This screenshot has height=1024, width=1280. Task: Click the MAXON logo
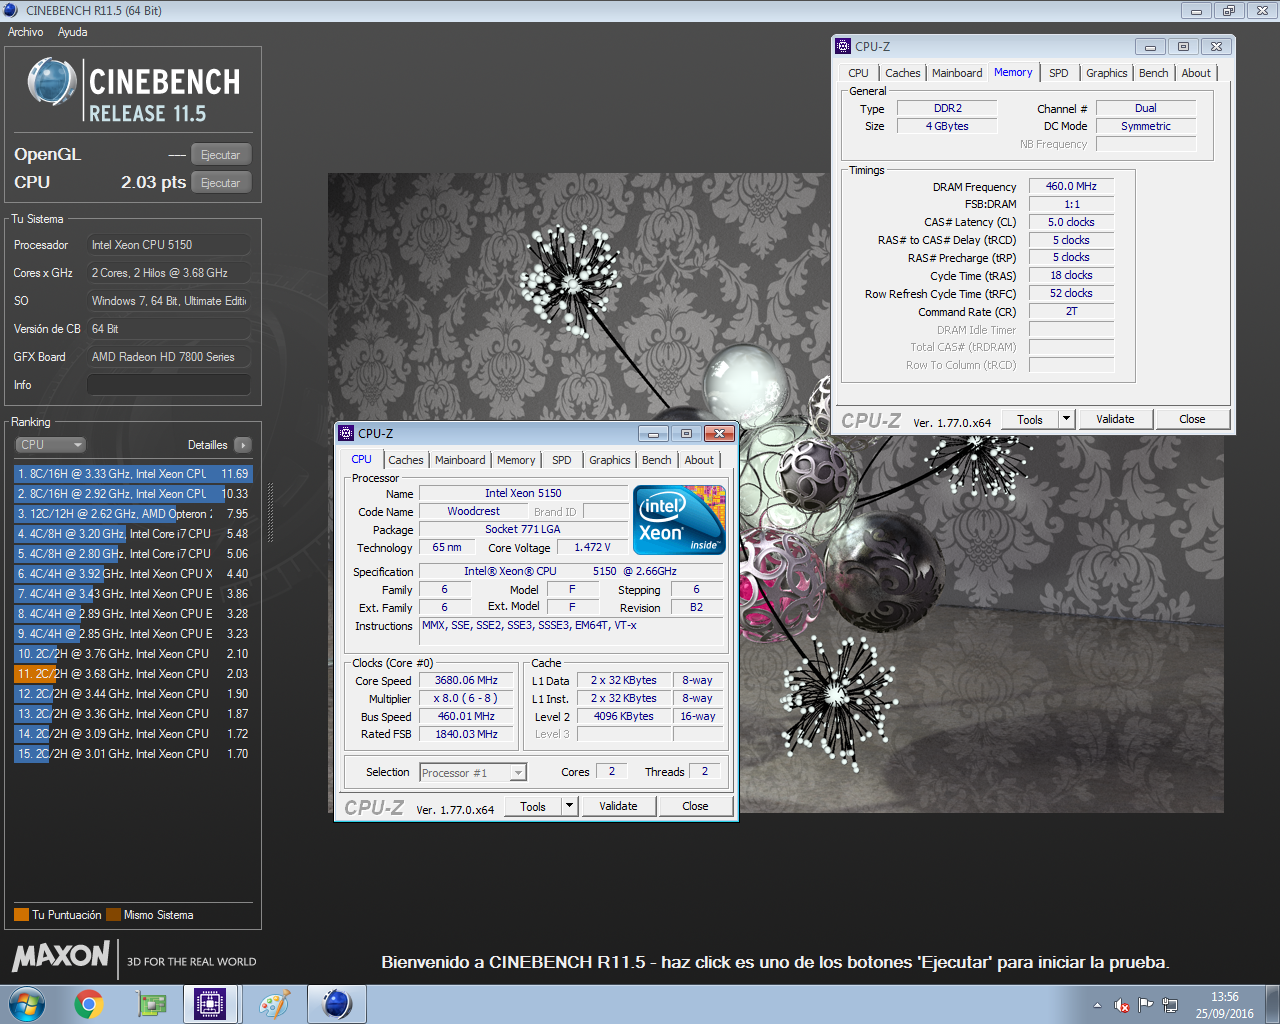pos(61,956)
